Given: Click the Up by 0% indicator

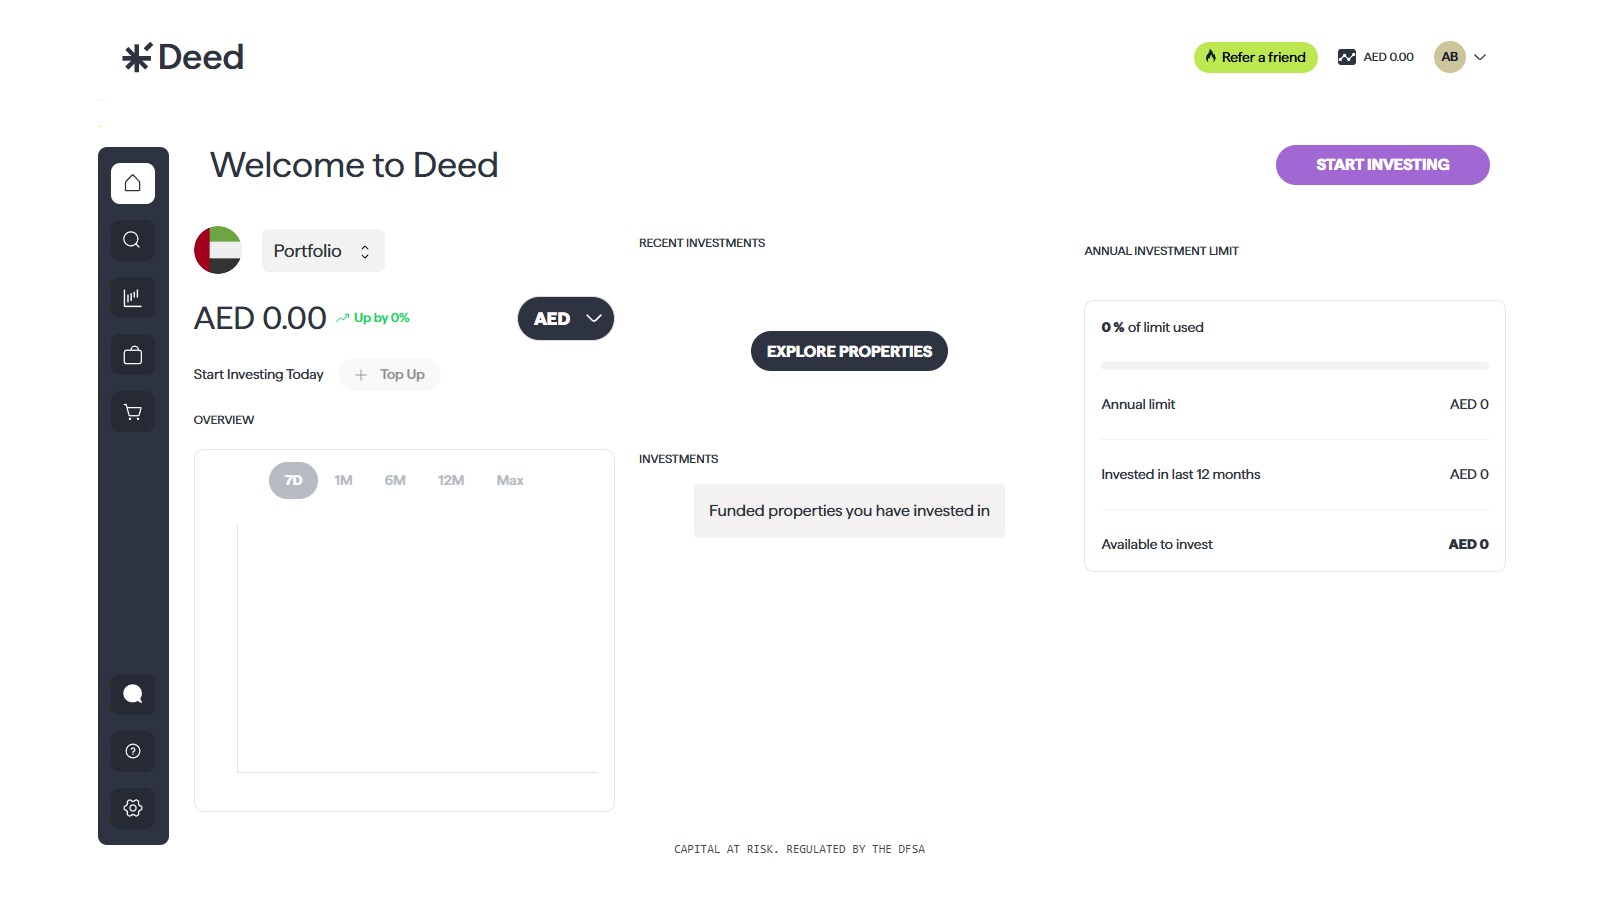Looking at the screenshot, I should pyautogui.click(x=373, y=318).
